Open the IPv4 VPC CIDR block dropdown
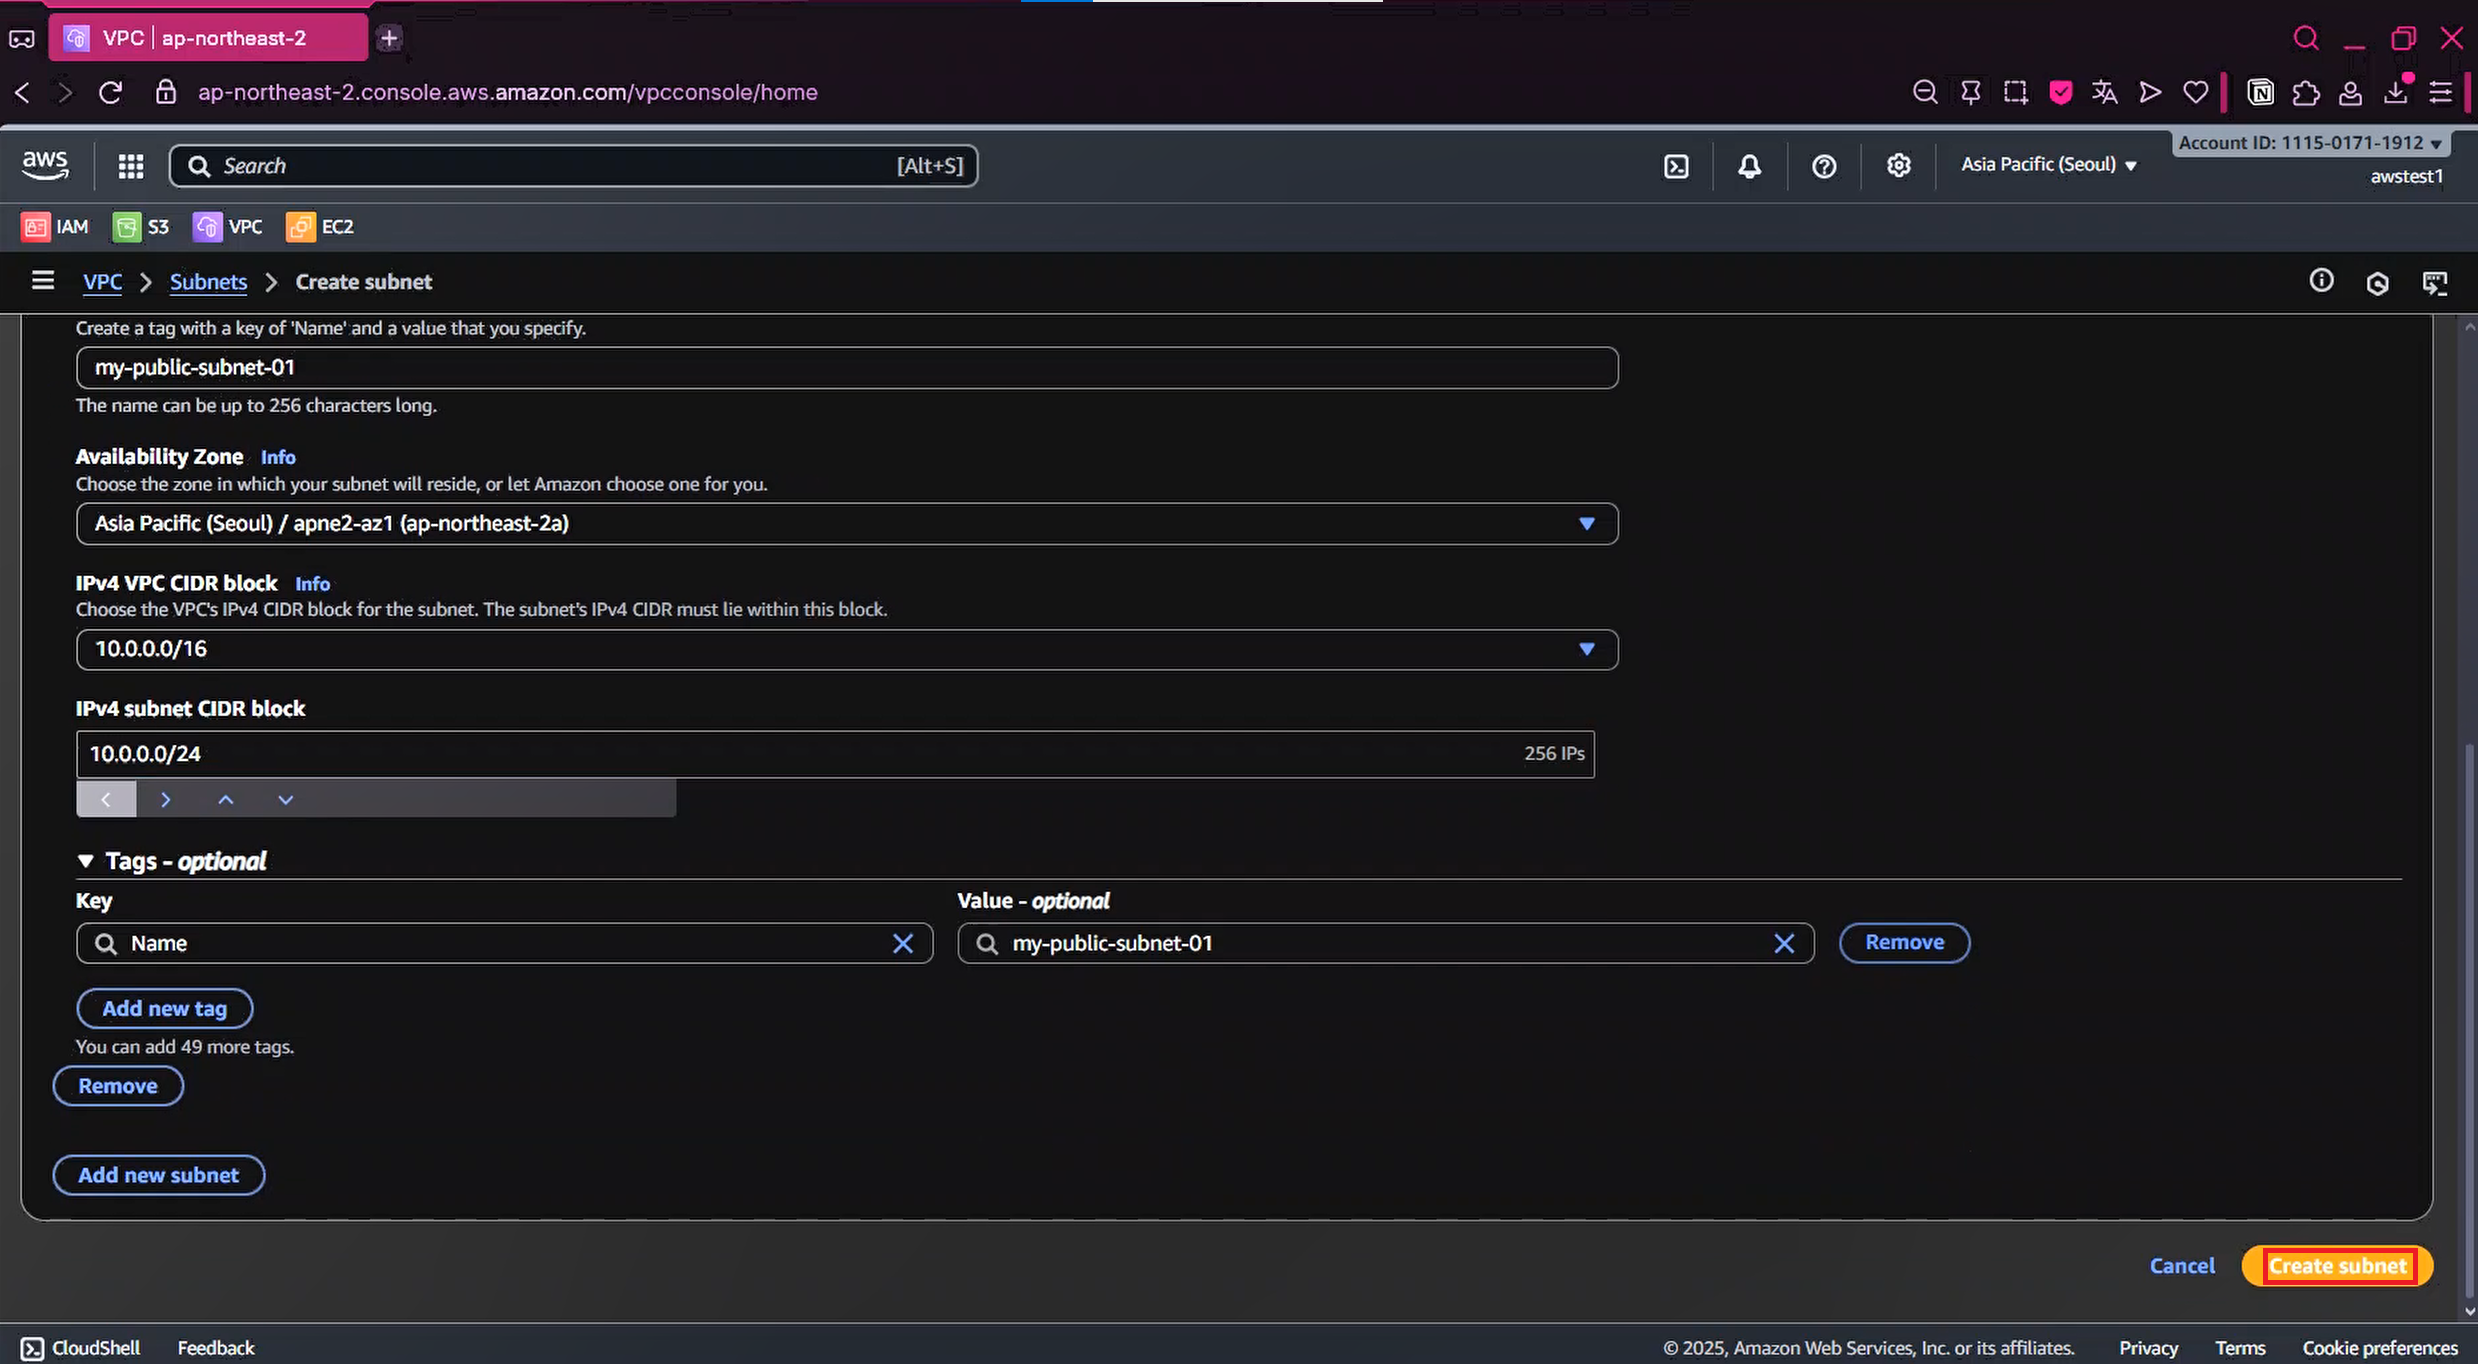Screen dimensions: 2478x1364 point(846,649)
